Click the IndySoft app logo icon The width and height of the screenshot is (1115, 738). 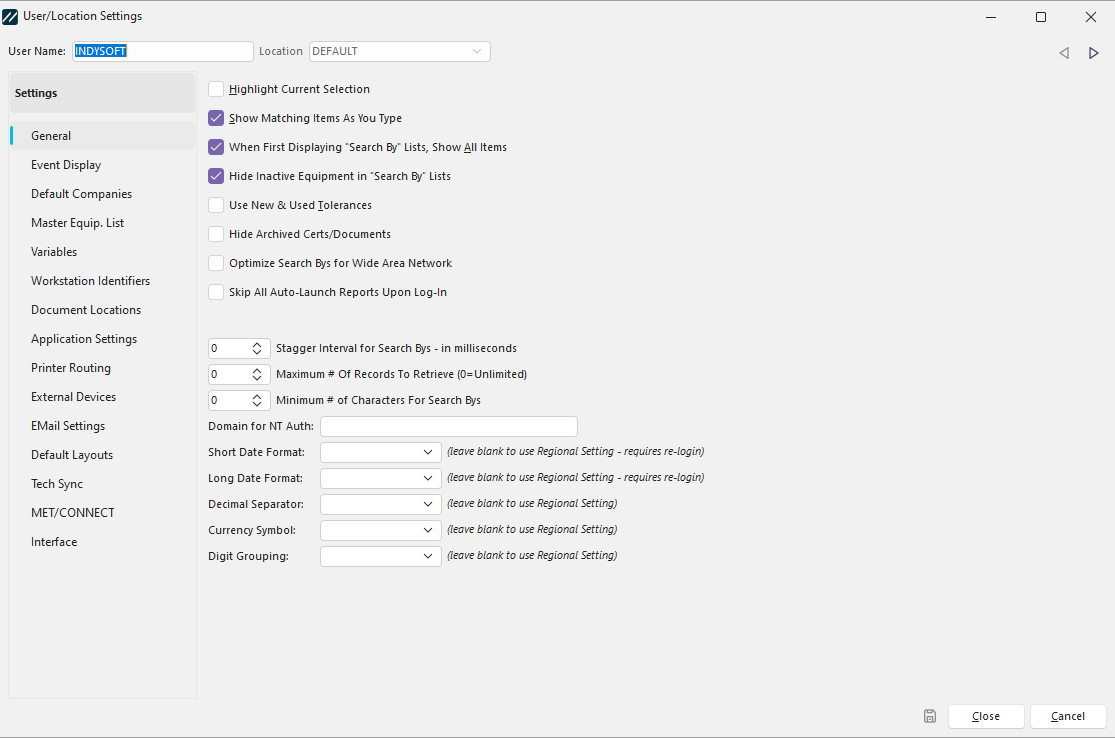11,16
